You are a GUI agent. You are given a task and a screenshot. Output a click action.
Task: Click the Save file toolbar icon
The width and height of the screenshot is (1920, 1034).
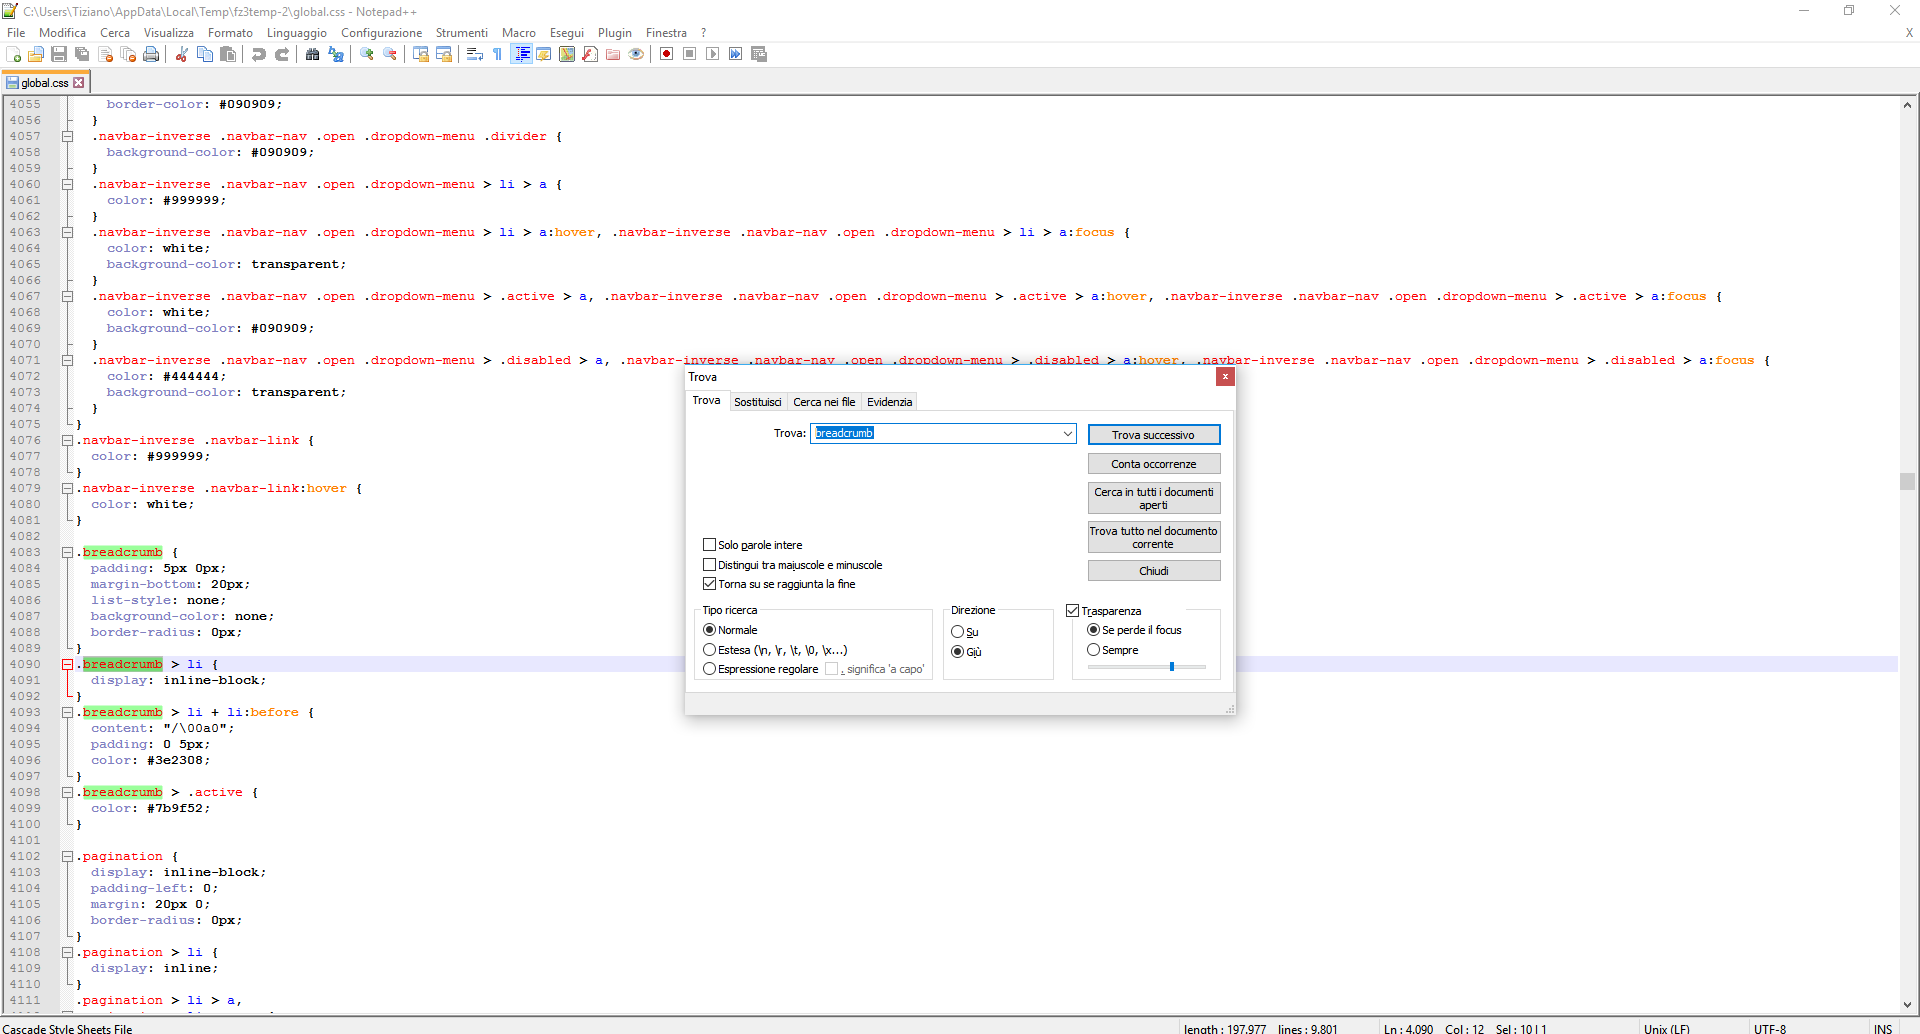click(59, 54)
